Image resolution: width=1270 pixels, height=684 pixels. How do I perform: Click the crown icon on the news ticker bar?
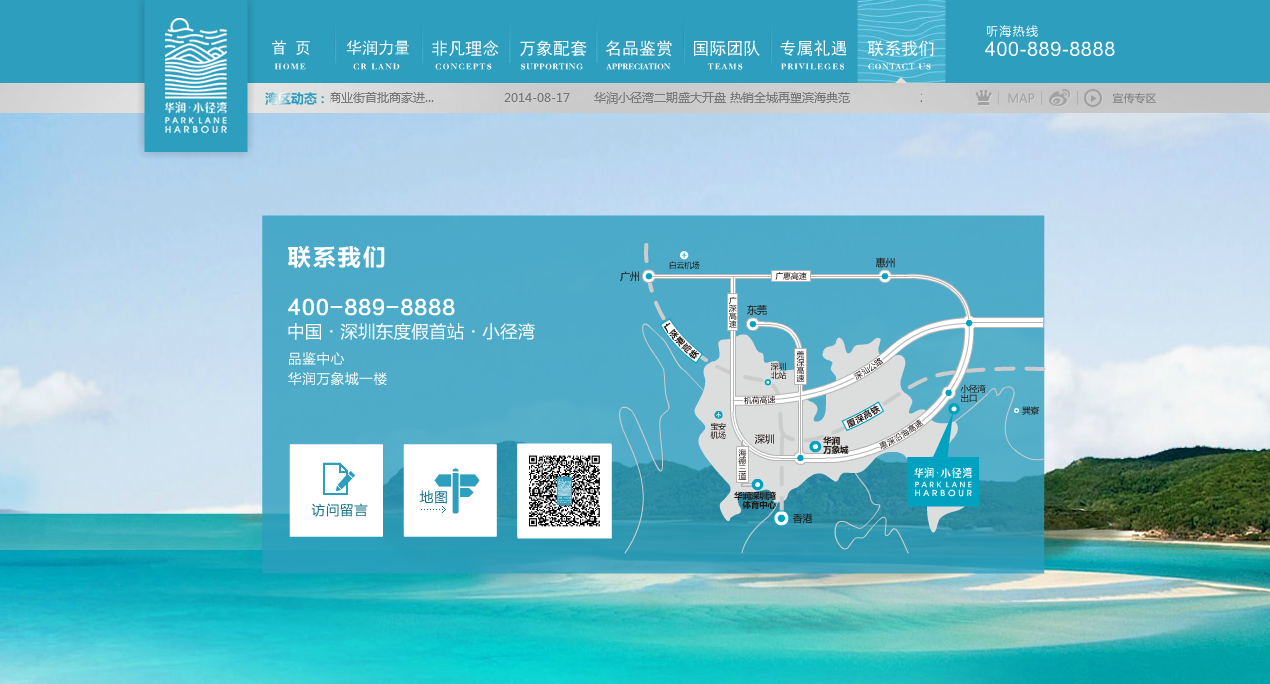[984, 98]
